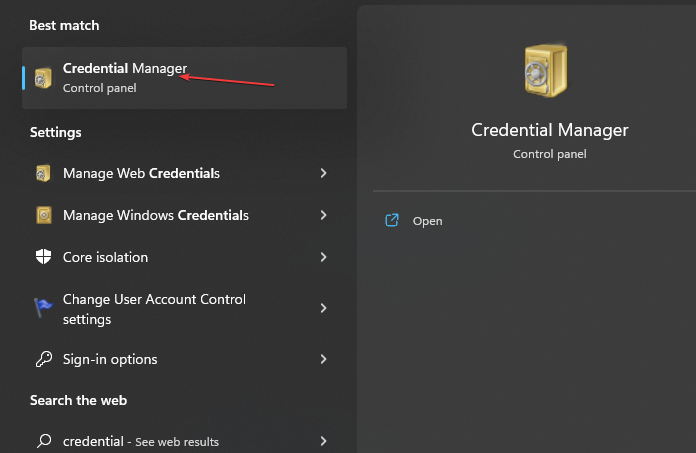Click the large Credential Manager safe icon
The image size is (696, 453).
[546, 70]
